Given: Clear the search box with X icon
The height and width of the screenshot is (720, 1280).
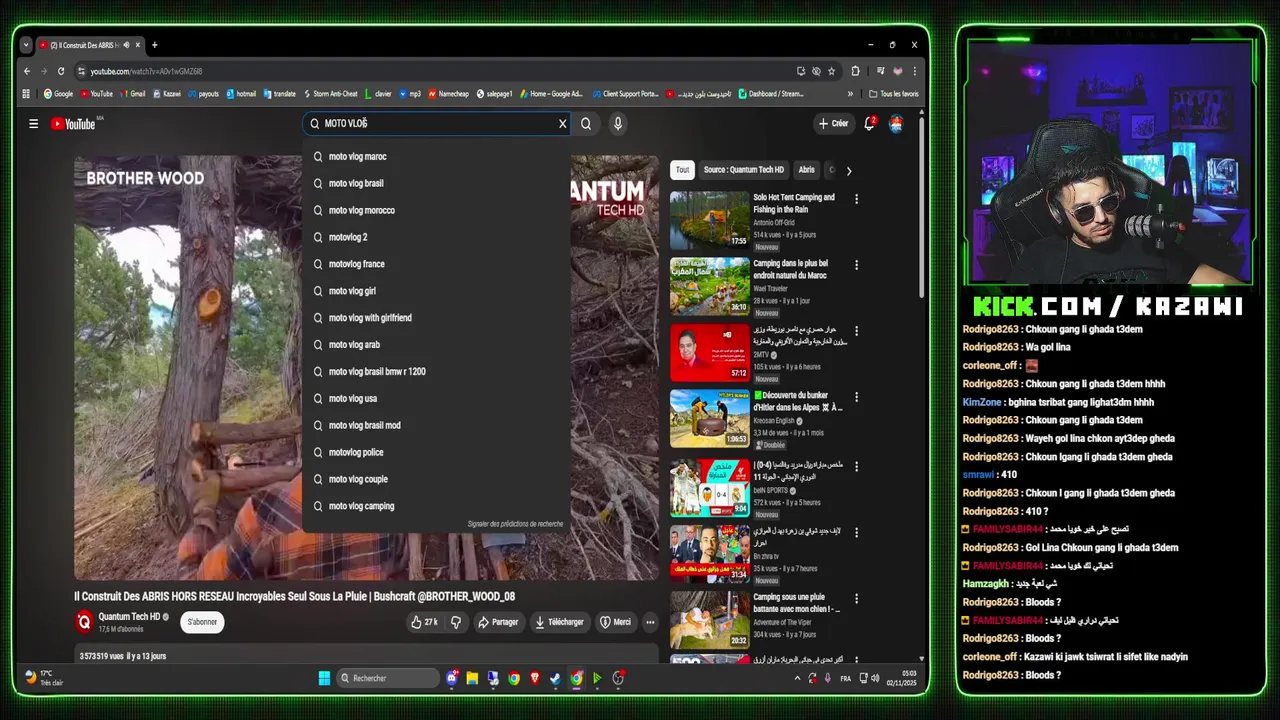Looking at the screenshot, I should click(562, 124).
